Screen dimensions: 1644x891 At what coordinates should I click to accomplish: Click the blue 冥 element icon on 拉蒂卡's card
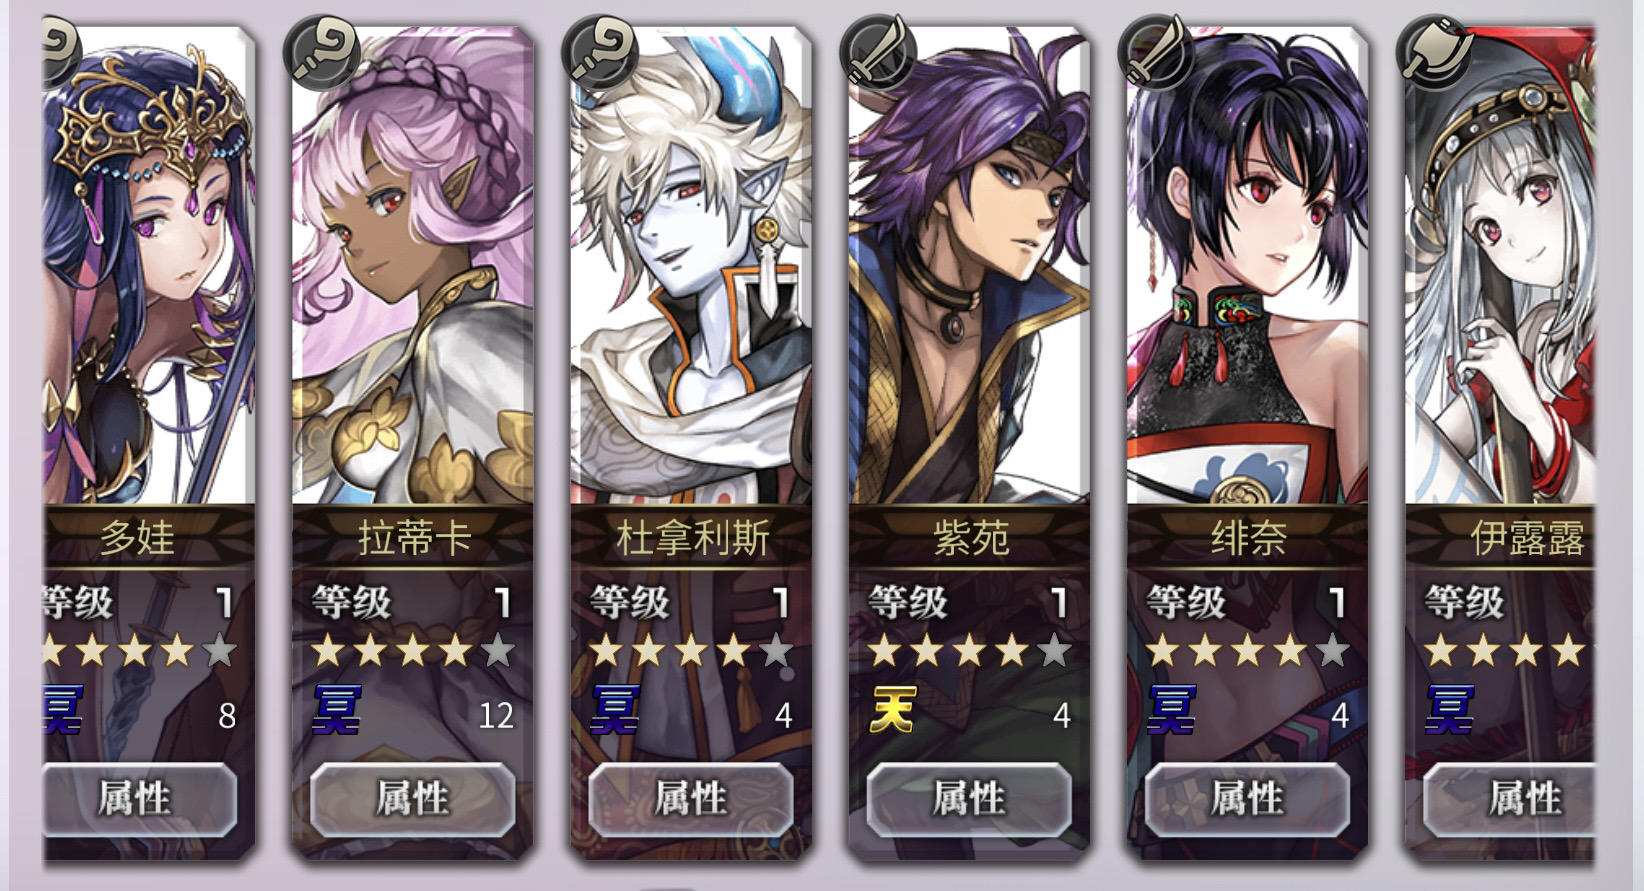click(336, 711)
